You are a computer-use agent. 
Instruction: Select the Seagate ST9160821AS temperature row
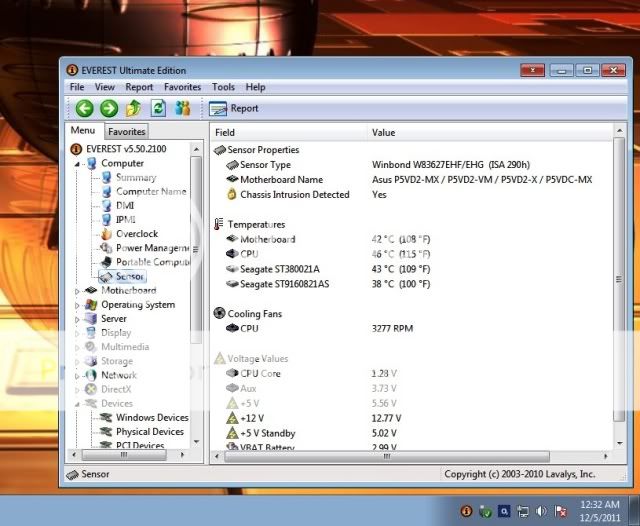tap(412, 284)
